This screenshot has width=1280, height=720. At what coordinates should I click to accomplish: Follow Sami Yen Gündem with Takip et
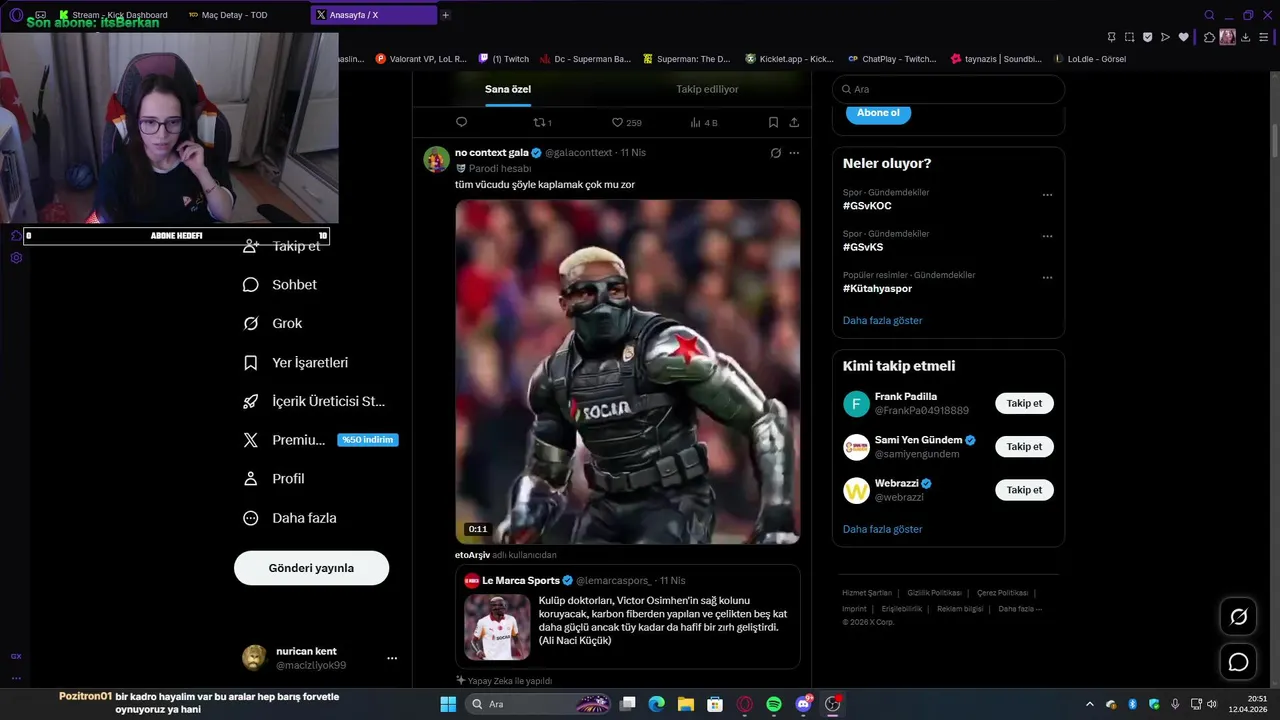point(1024,447)
